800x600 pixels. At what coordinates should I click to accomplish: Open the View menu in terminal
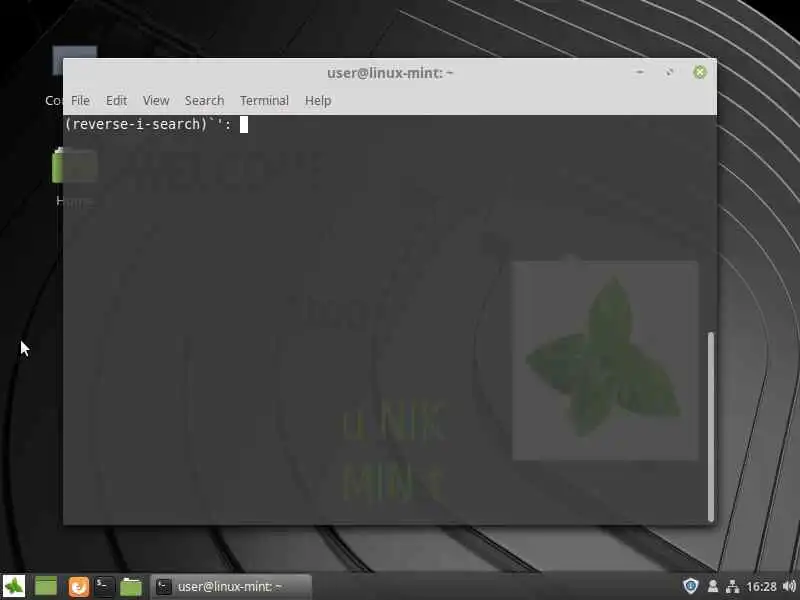pos(156,101)
